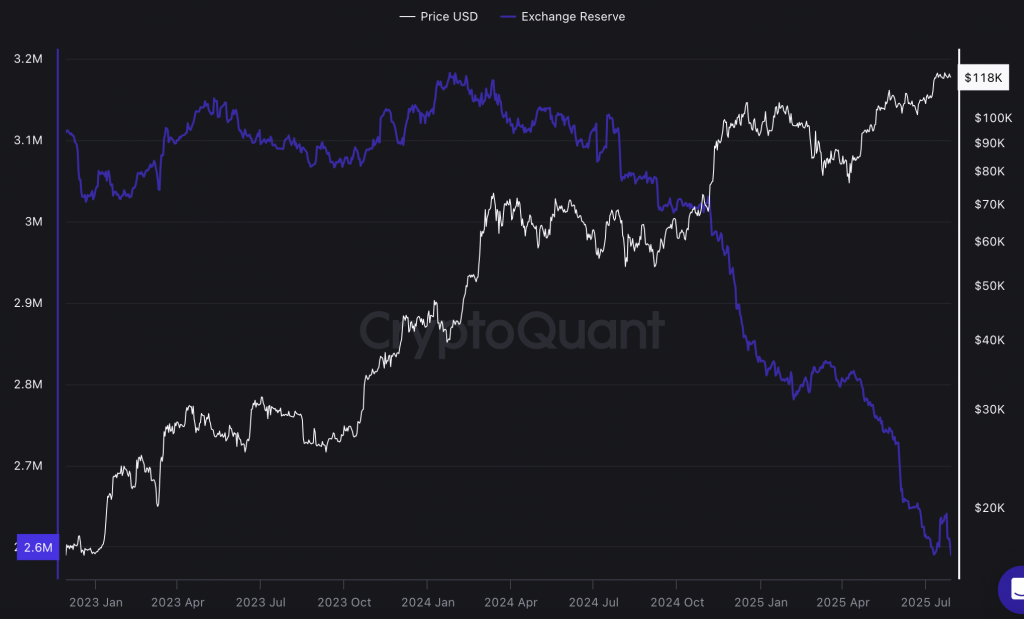1024x619 pixels.
Task: Toggle the Exchange Reserve legend text
Action: click(573, 17)
